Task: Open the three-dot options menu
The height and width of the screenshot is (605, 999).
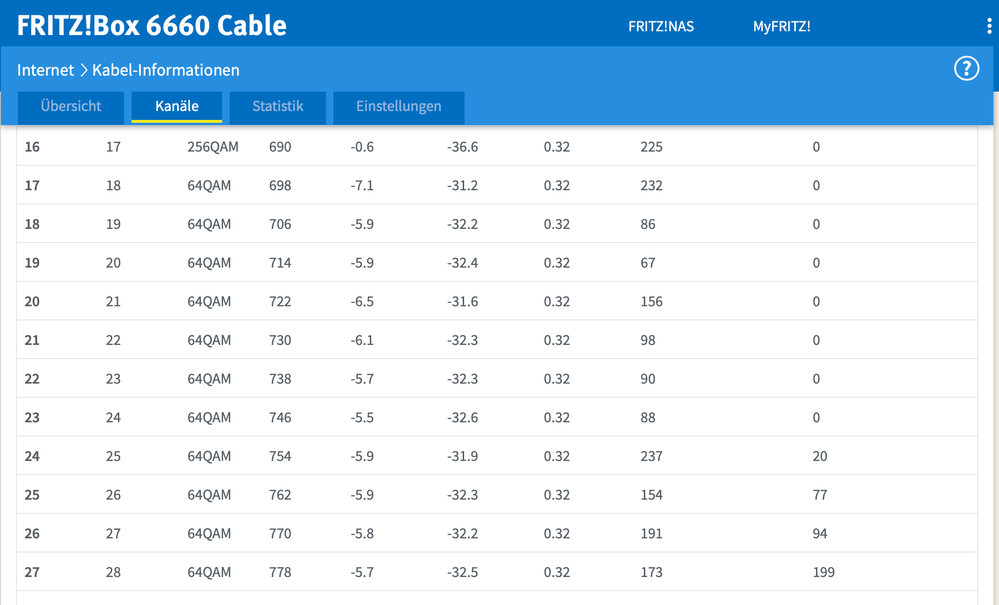Action: click(x=988, y=27)
